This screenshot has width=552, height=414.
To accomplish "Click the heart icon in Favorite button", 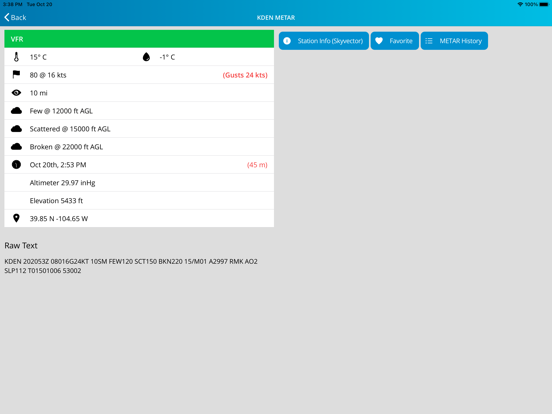I will click(x=379, y=41).
